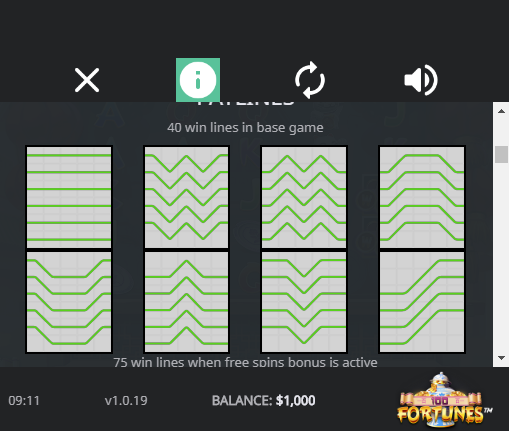Screen dimensions: 509x431
Task: Select the rising diagonal step paylines diagram
Action: (422, 302)
